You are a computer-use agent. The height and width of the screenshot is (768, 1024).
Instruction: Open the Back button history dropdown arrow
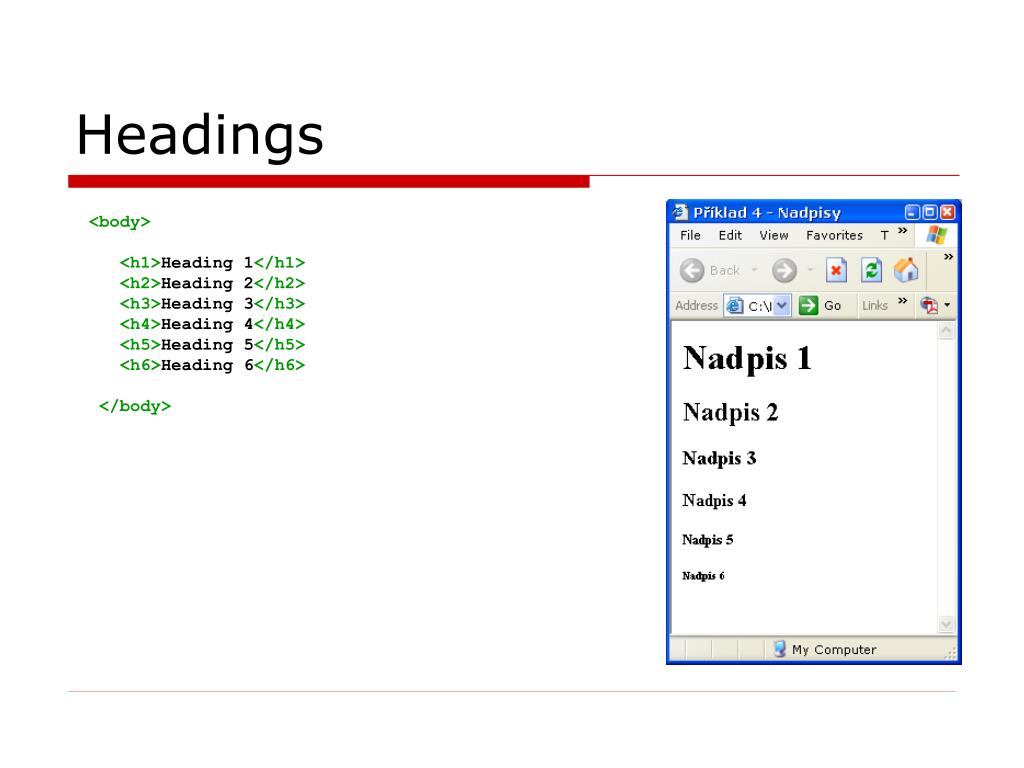pyautogui.click(x=754, y=270)
